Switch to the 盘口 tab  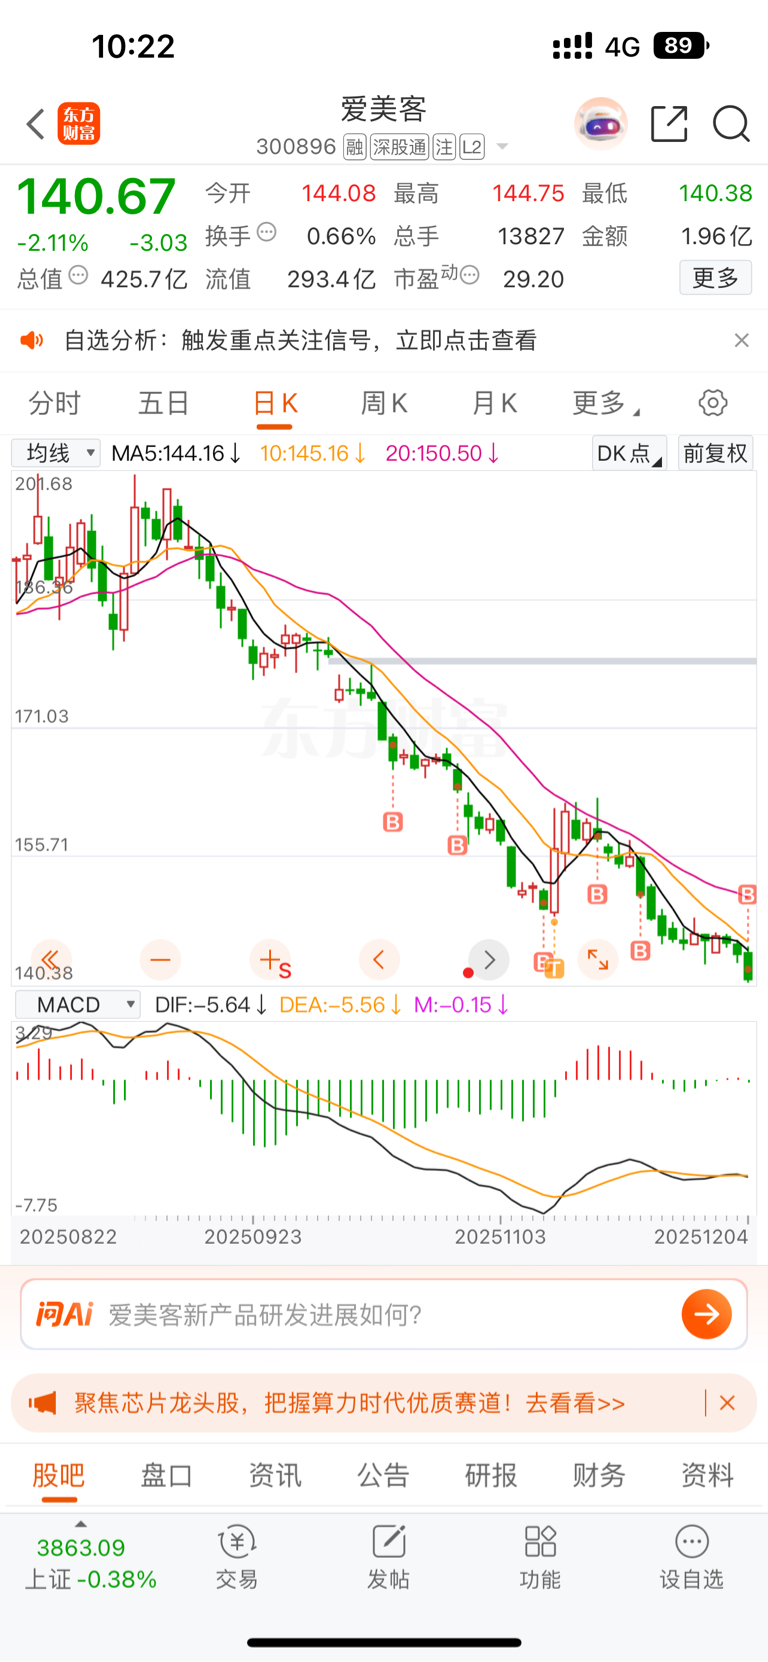point(166,1475)
